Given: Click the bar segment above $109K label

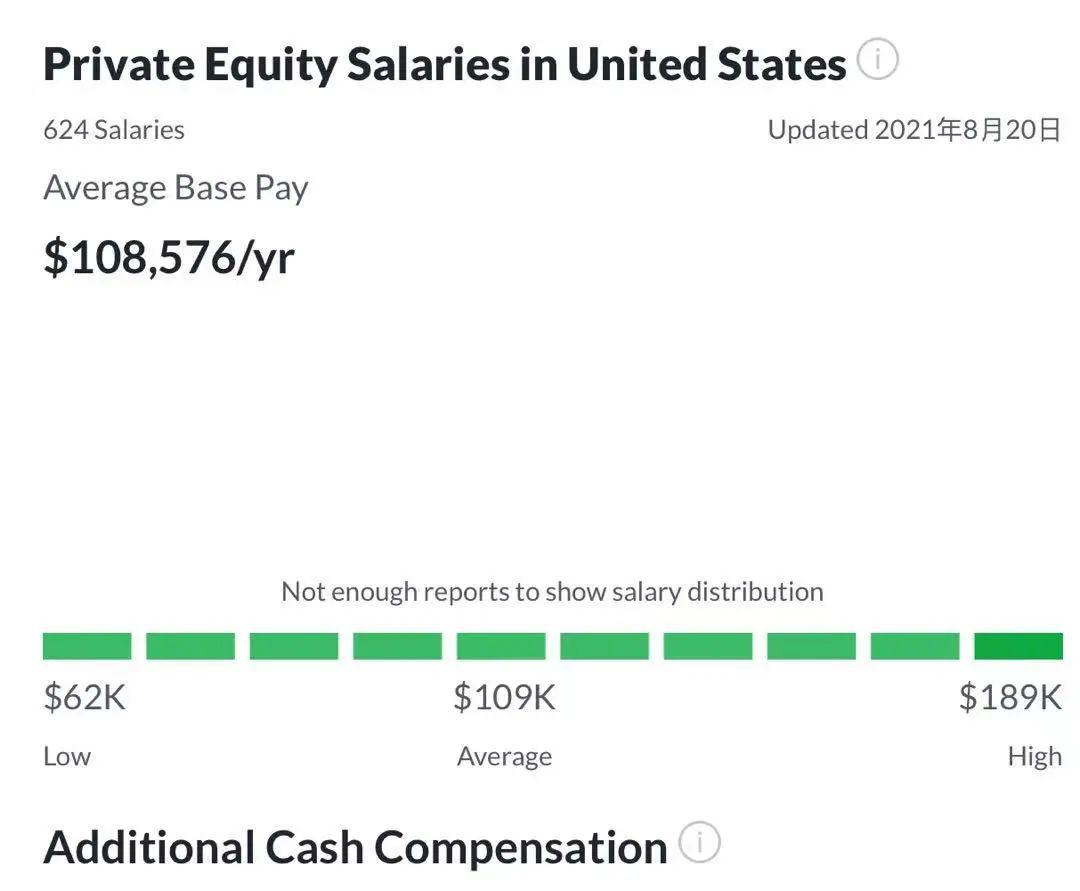Looking at the screenshot, I should 501,646.
